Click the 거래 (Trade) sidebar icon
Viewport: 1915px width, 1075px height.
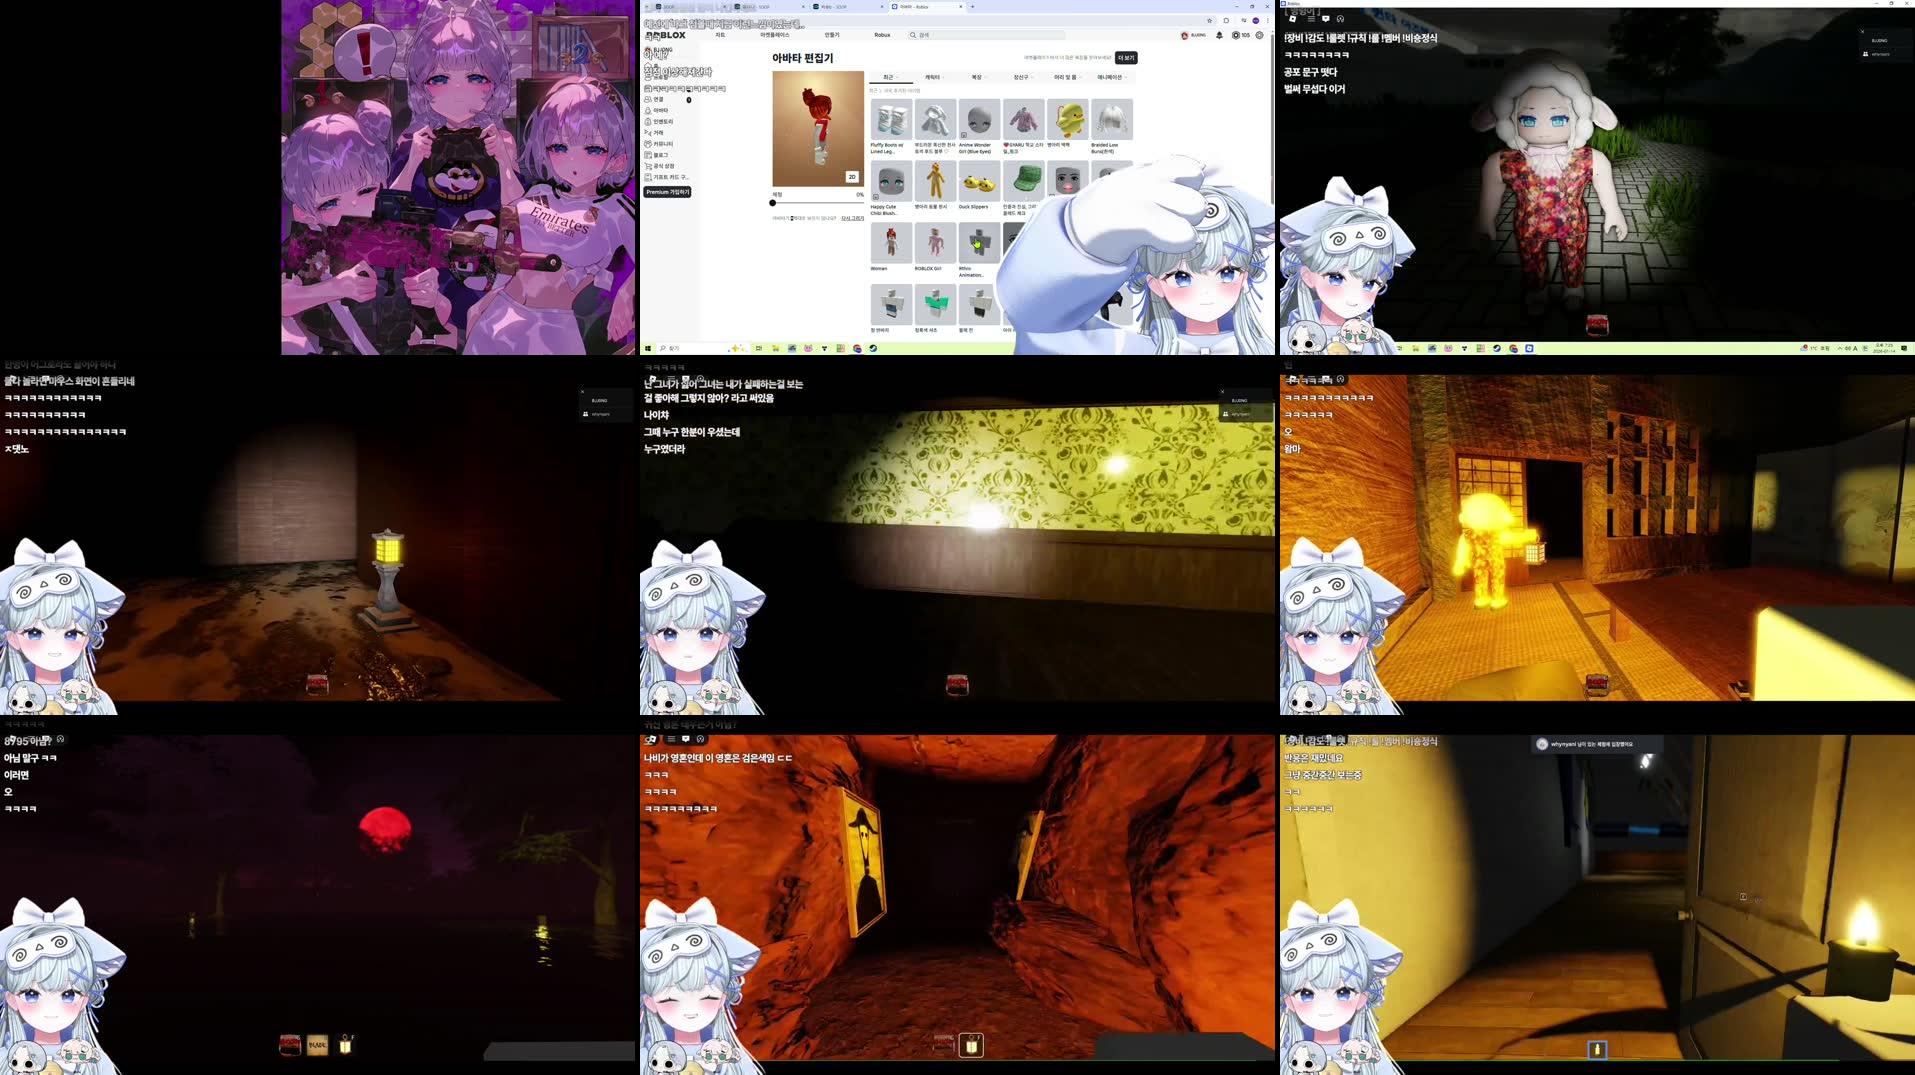click(660, 132)
